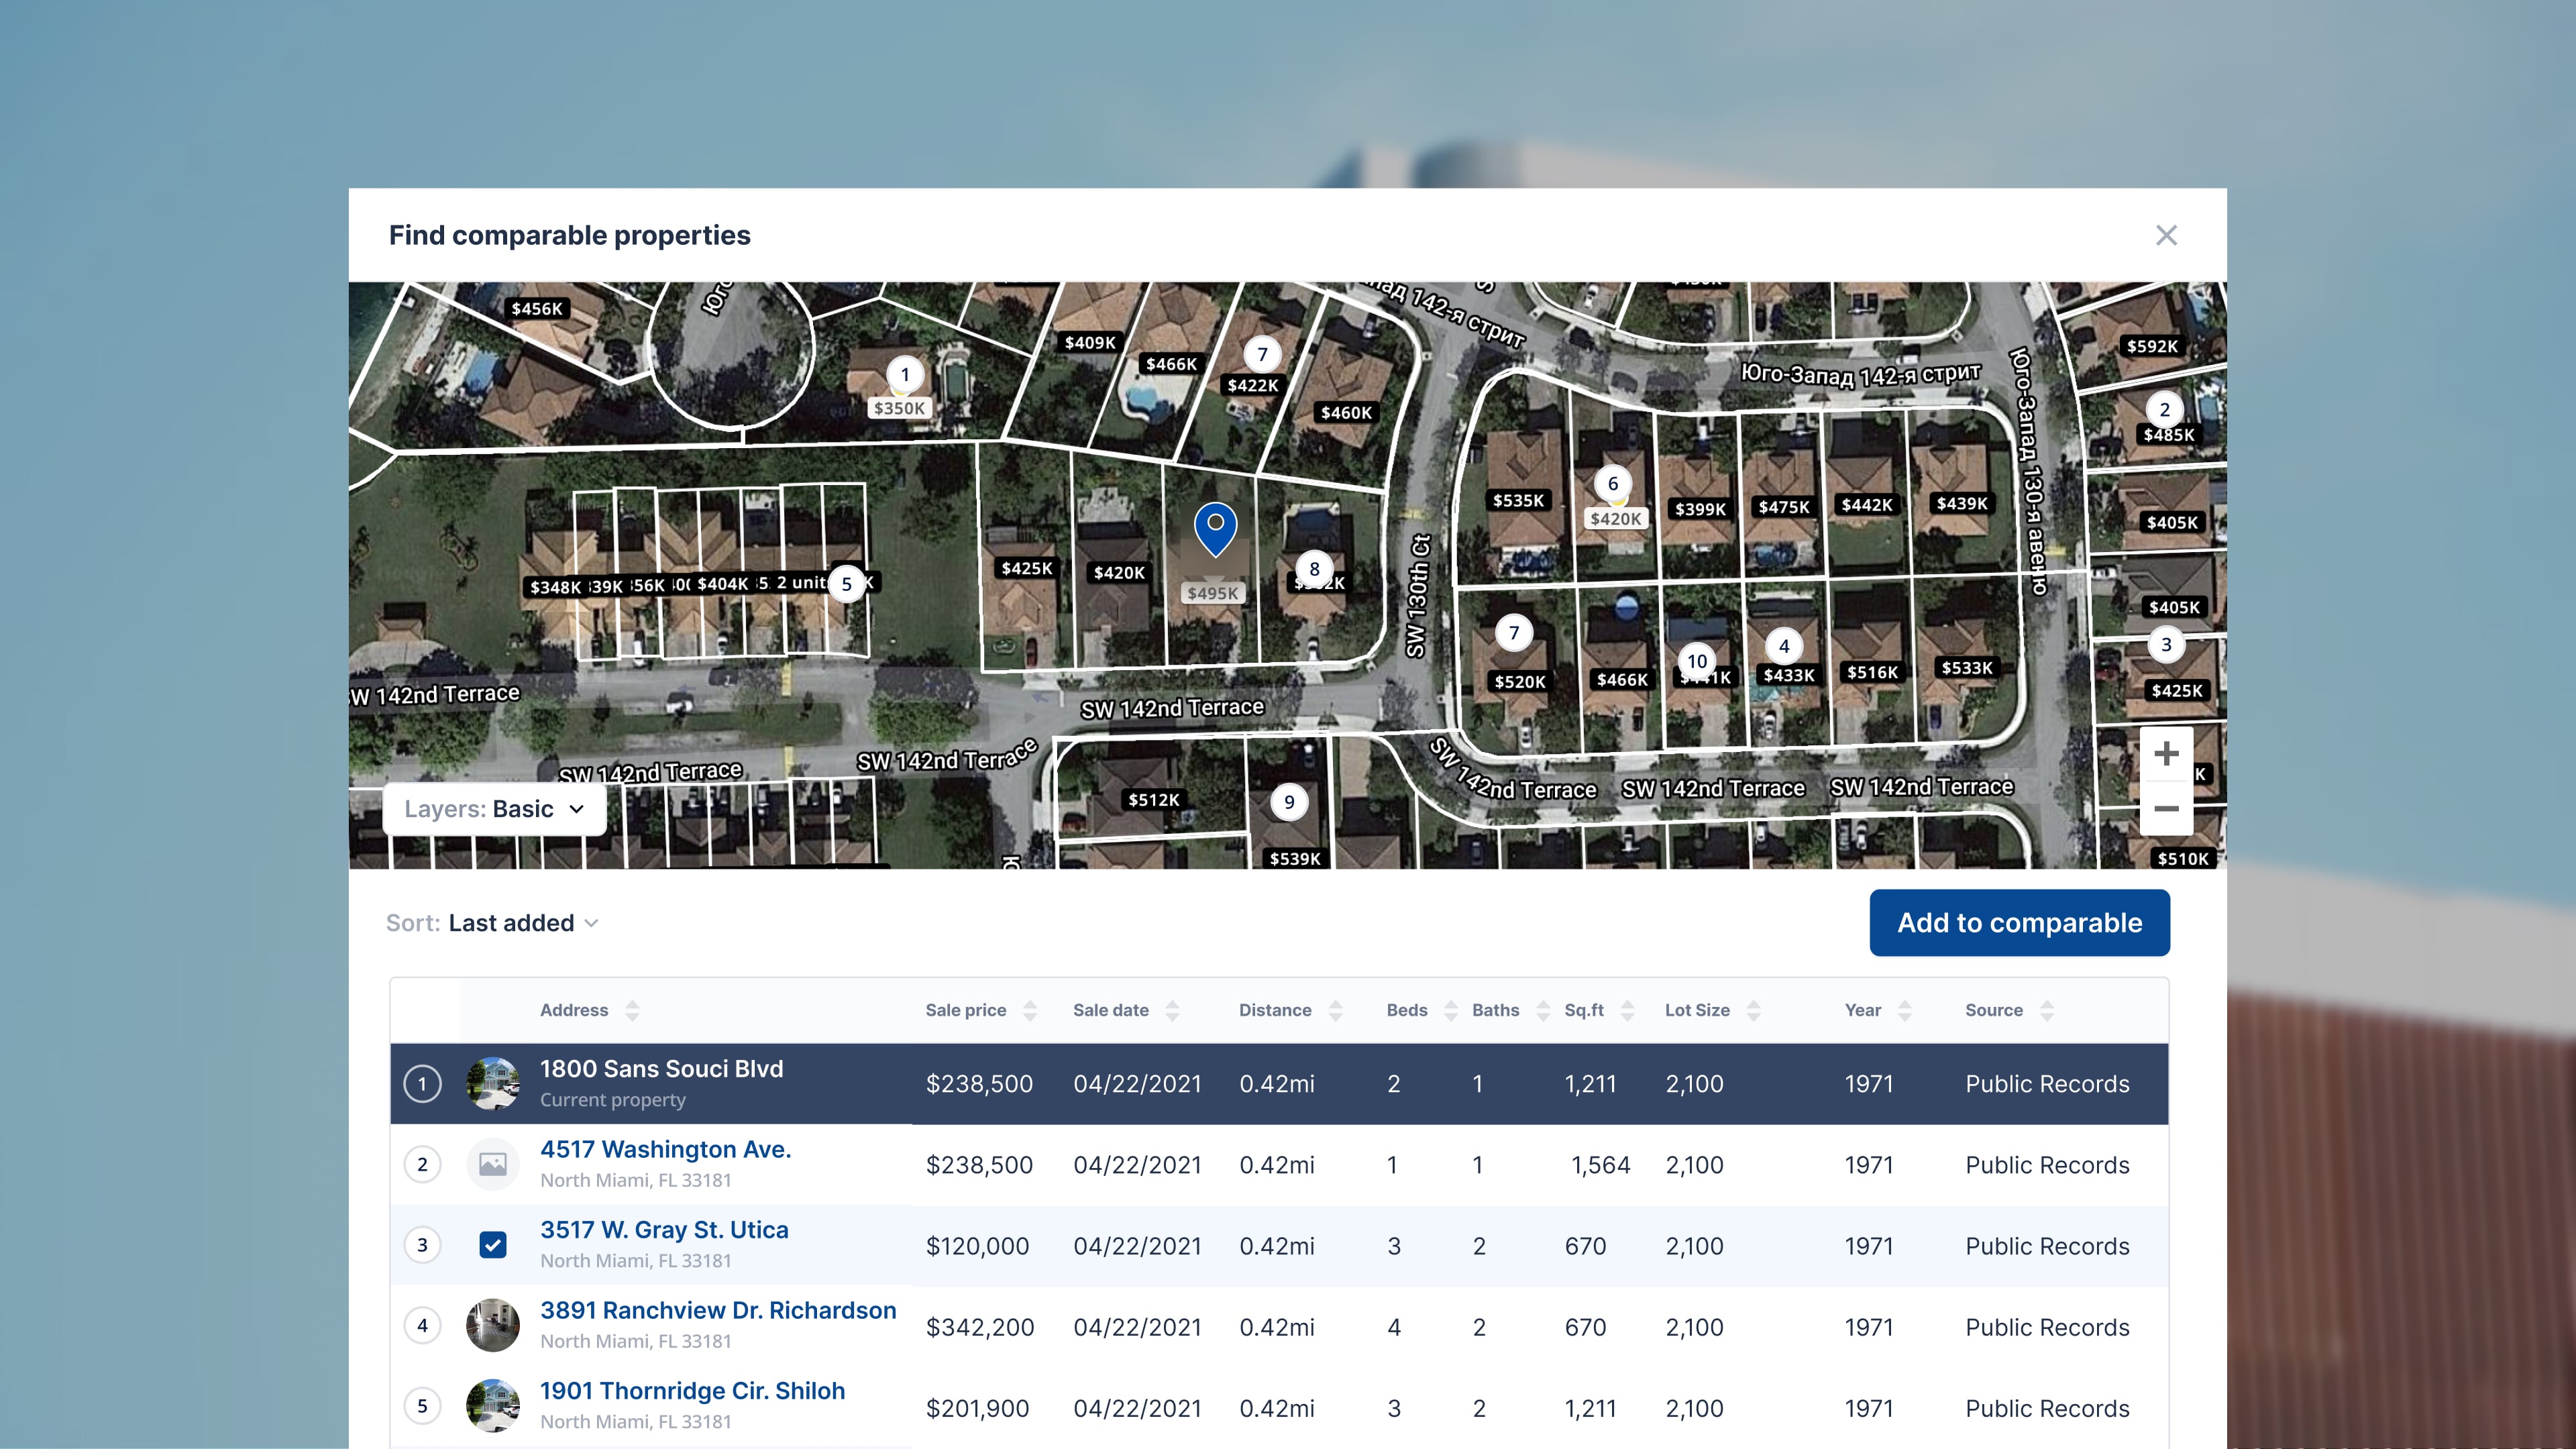Sort table by Distance column header

pyautogui.click(x=1274, y=1010)
